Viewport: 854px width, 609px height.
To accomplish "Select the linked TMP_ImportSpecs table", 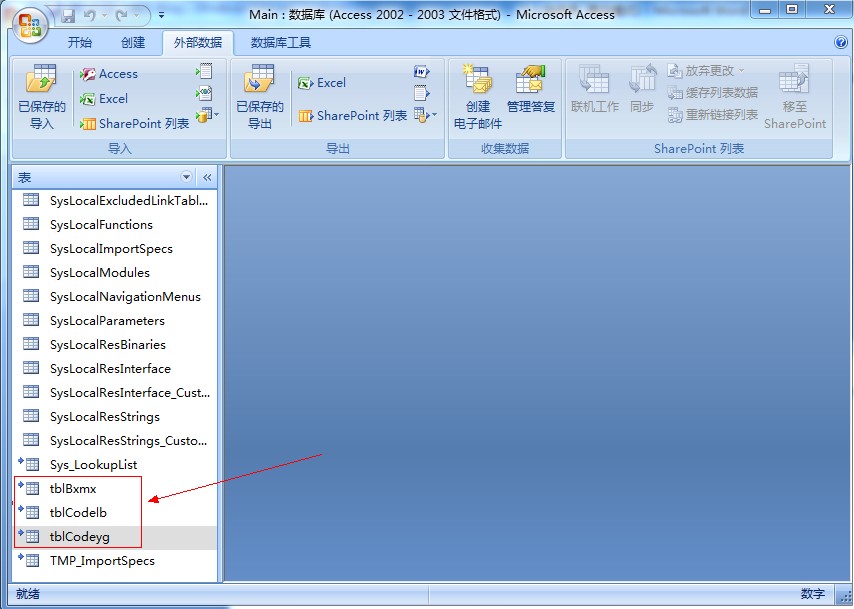I will 115,561.
